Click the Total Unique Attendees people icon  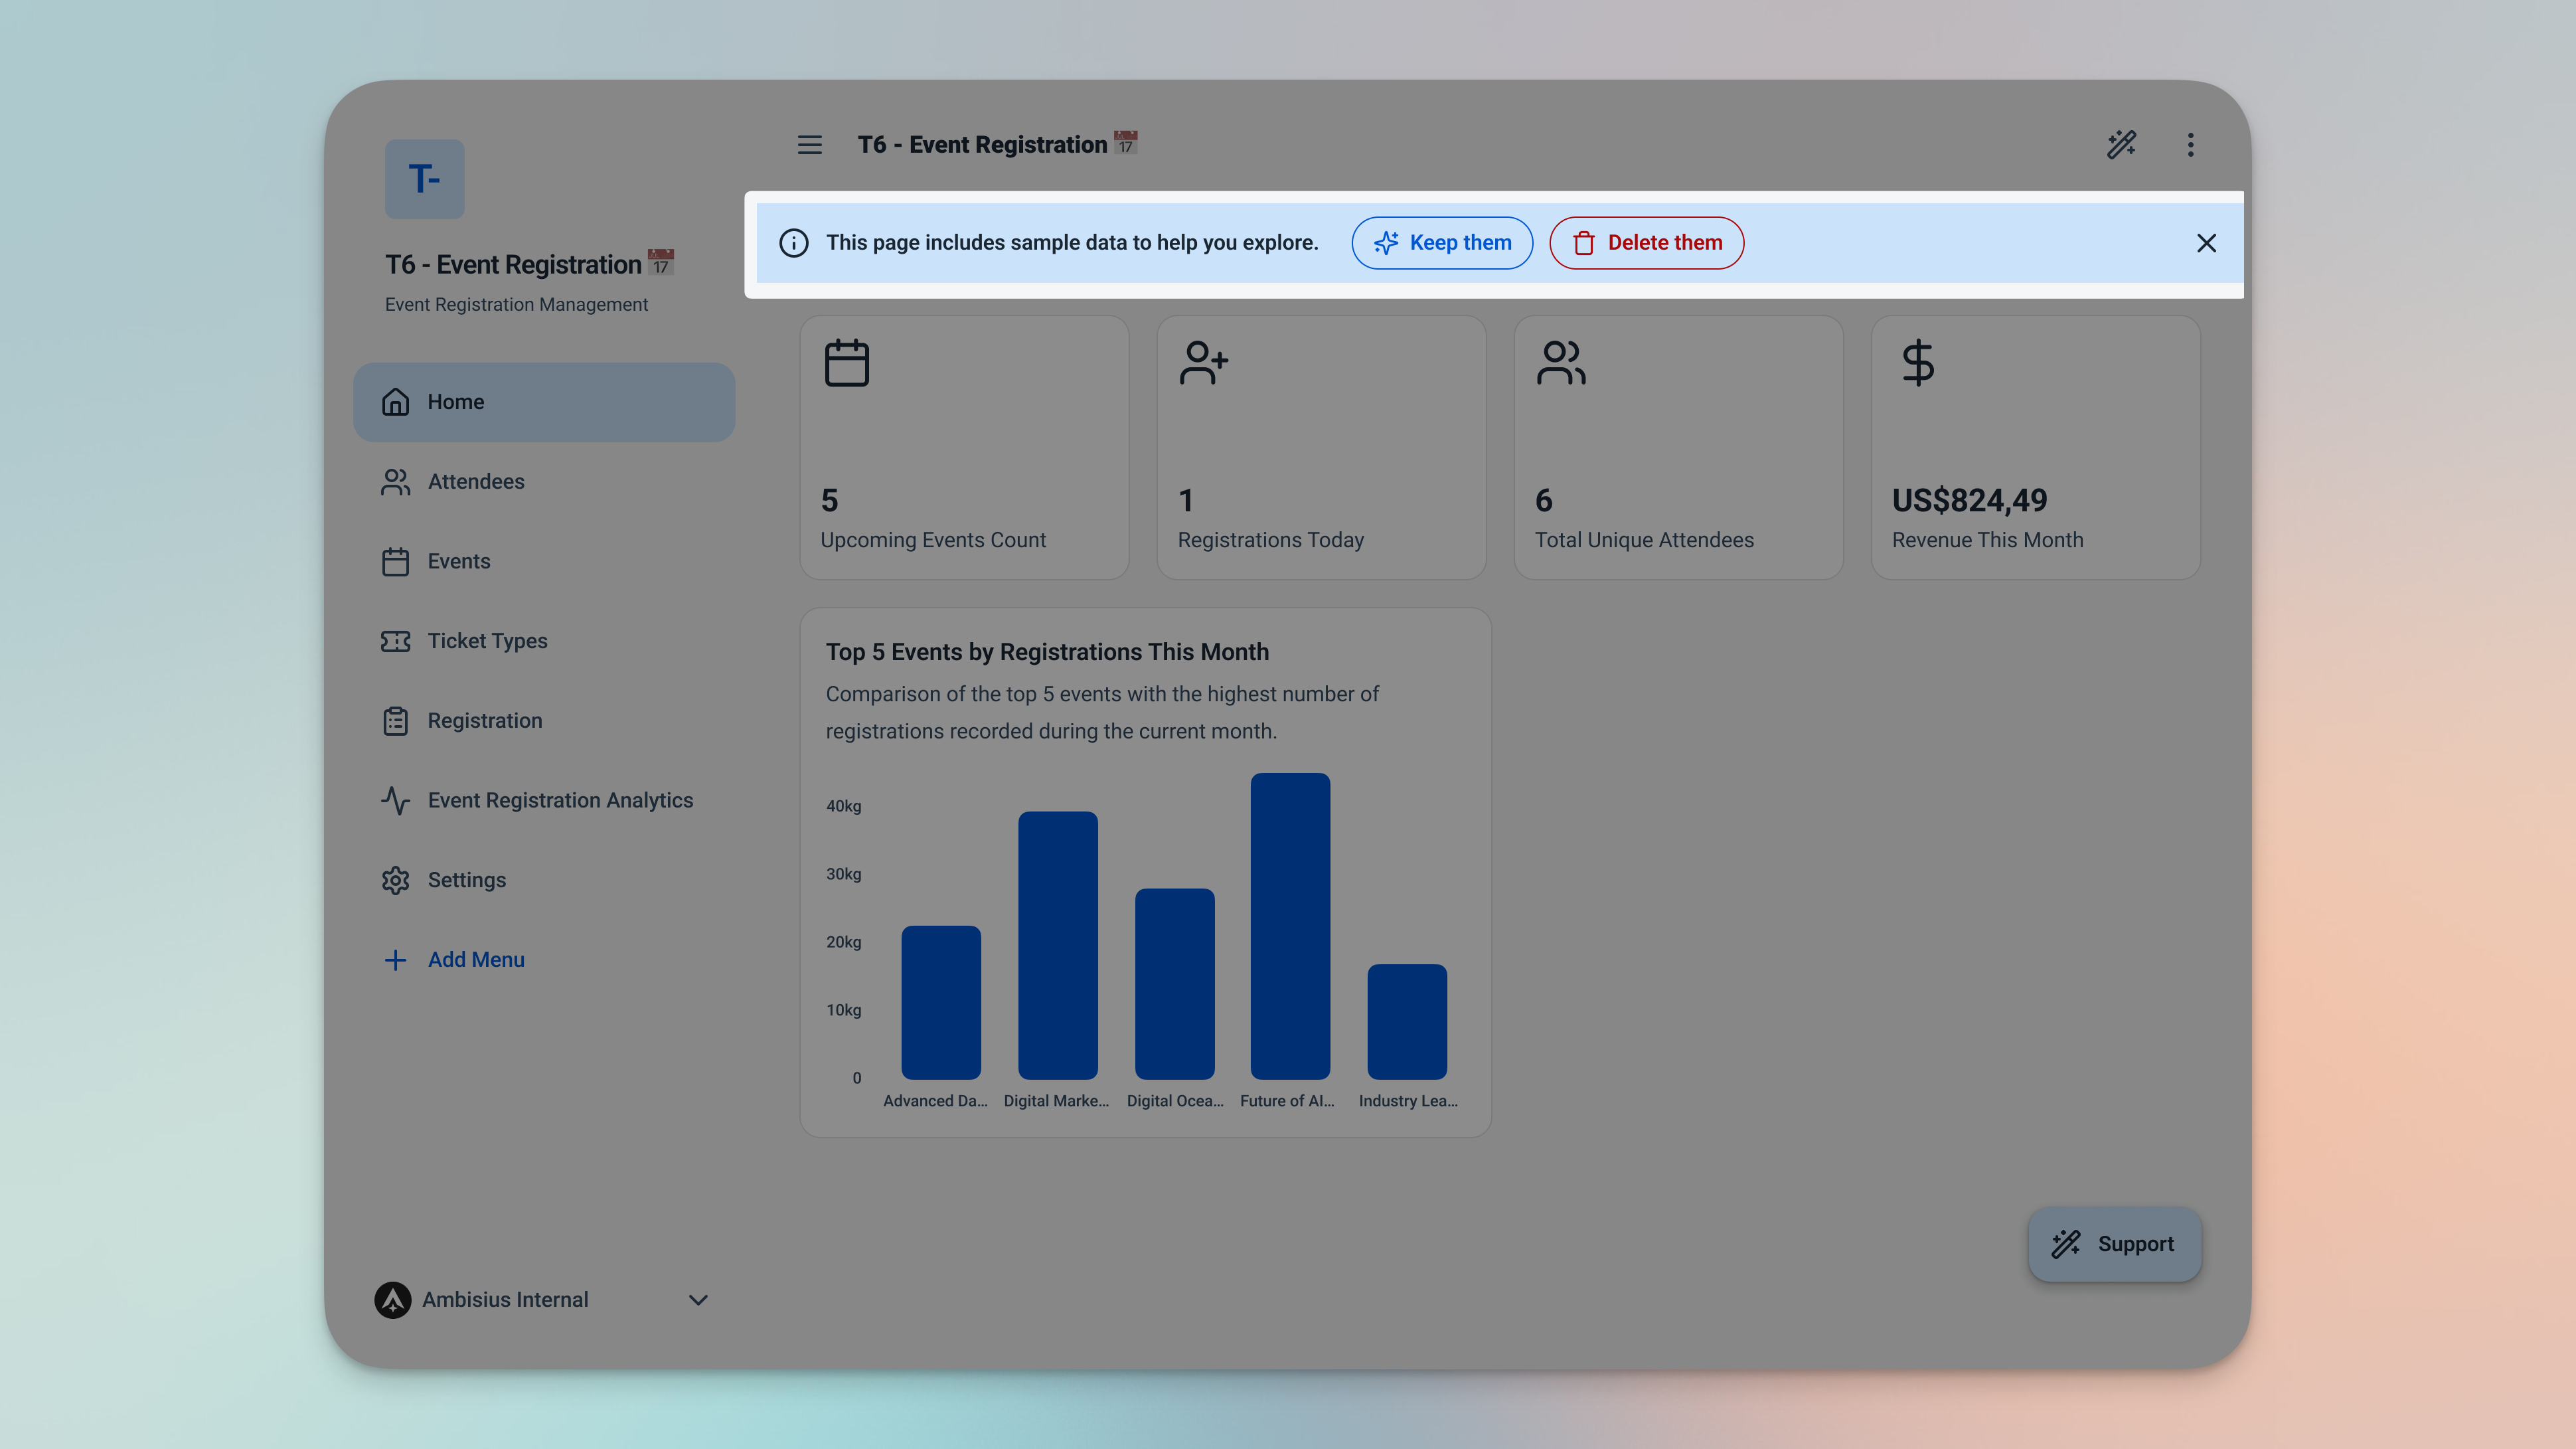(1561, 363)
